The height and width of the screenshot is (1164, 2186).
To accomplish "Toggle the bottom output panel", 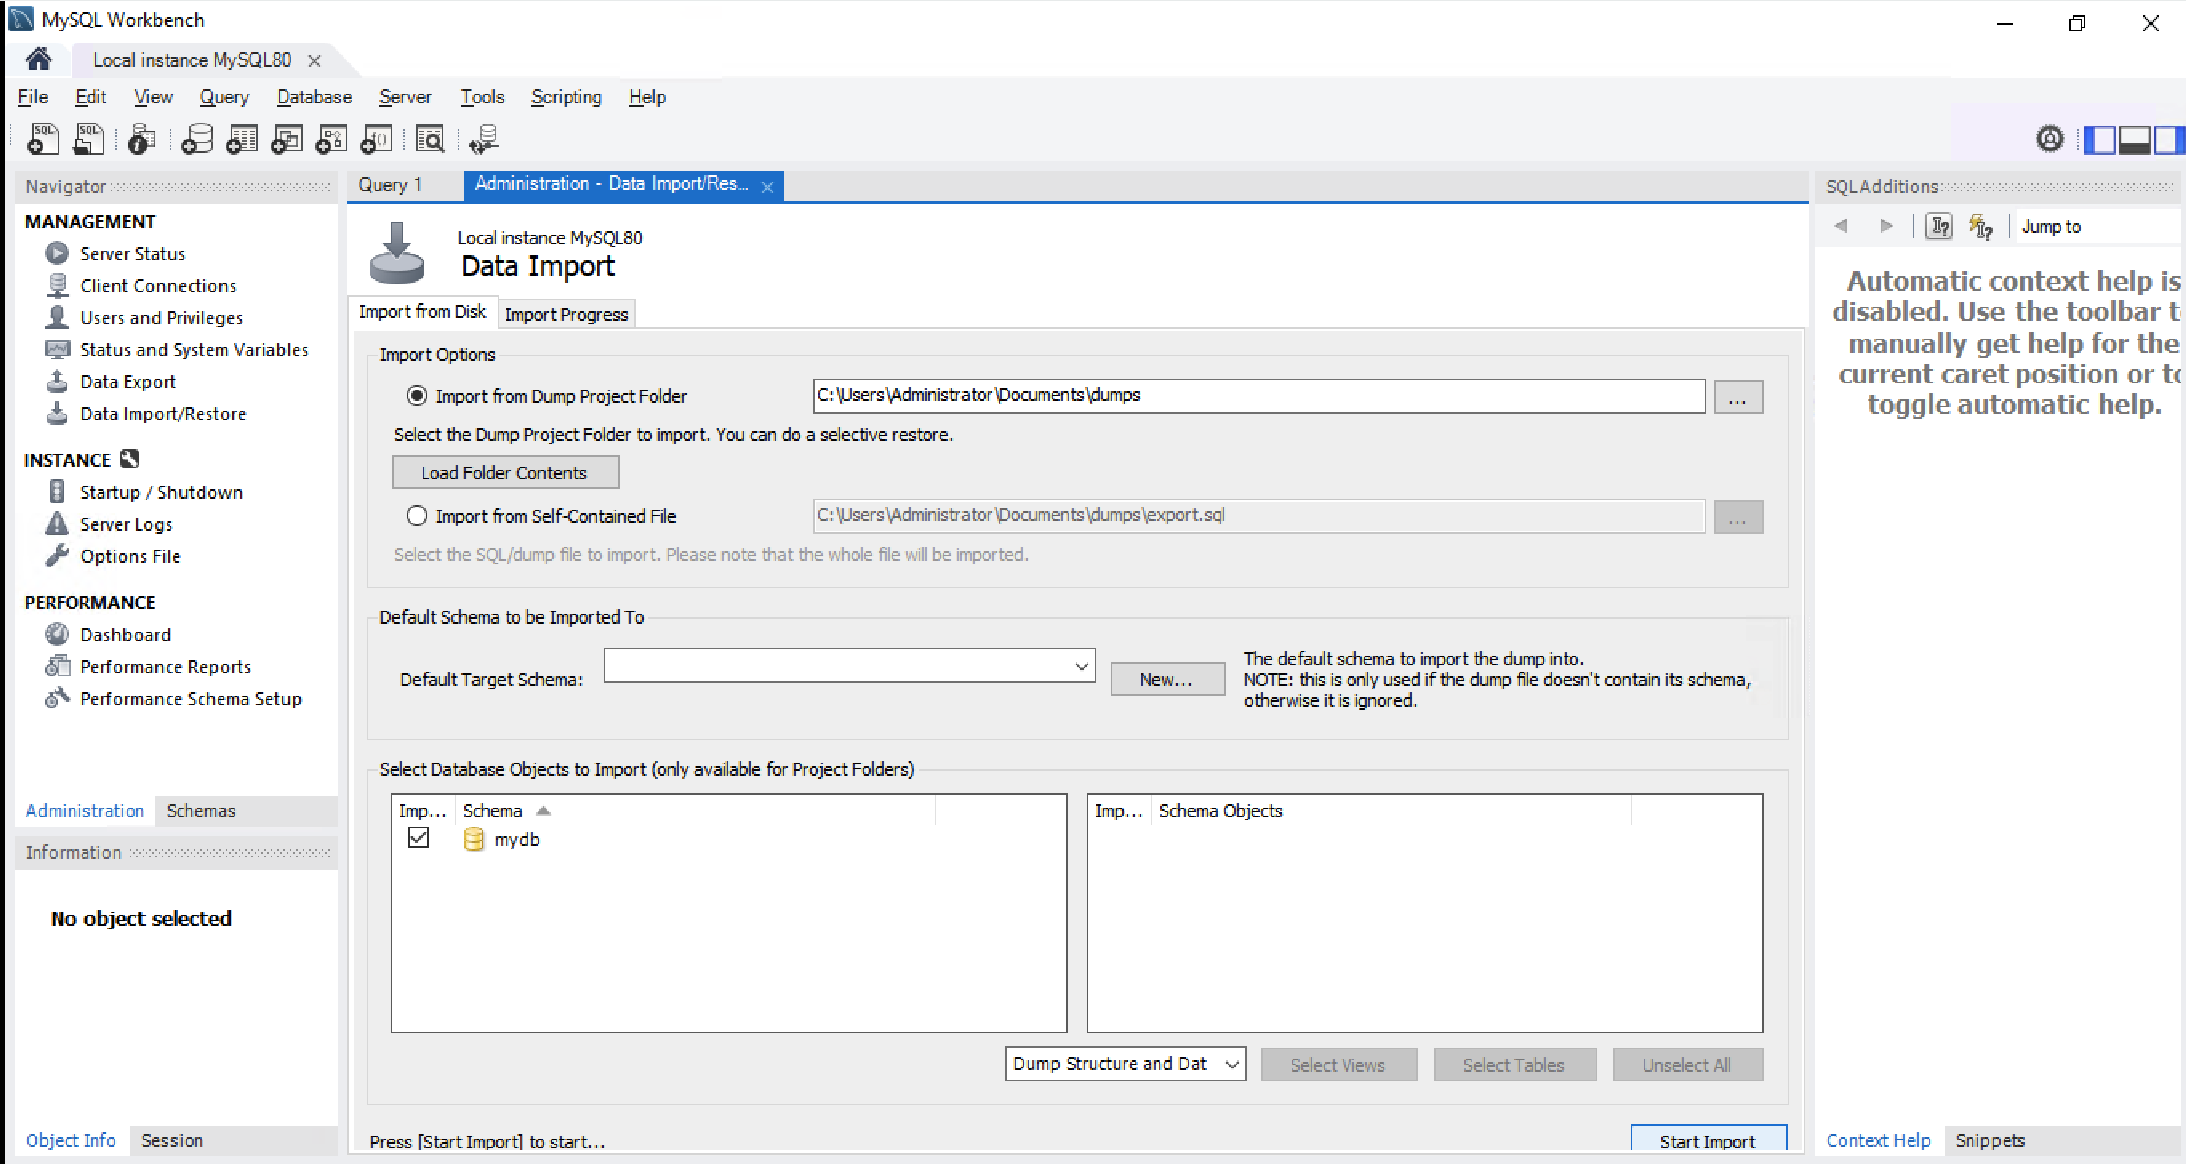I will click(2134, 139).
